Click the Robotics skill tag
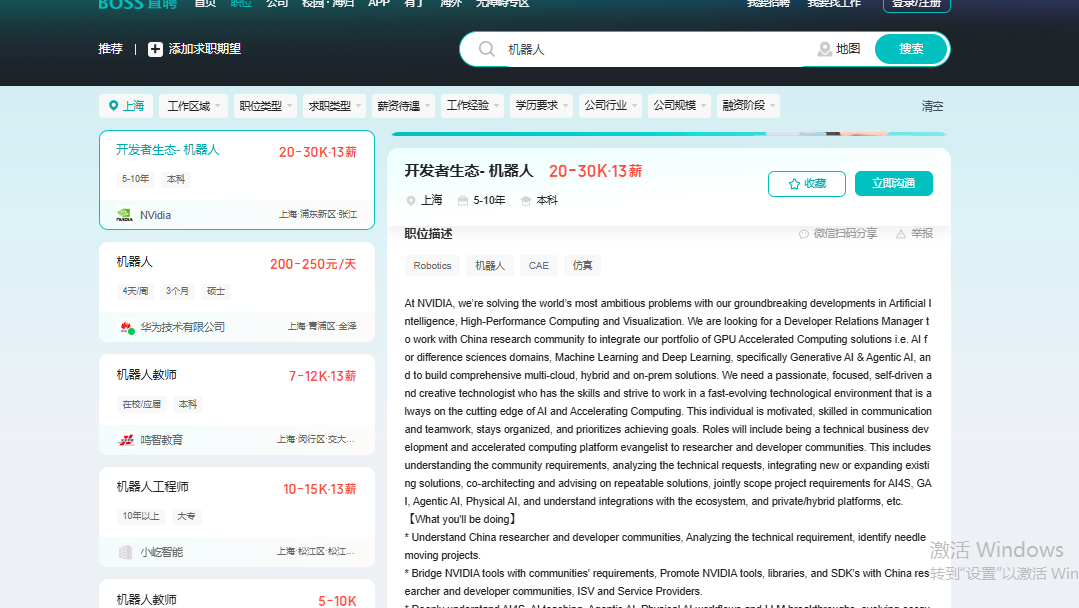The image size is (1079, 608). click(432, 265)
